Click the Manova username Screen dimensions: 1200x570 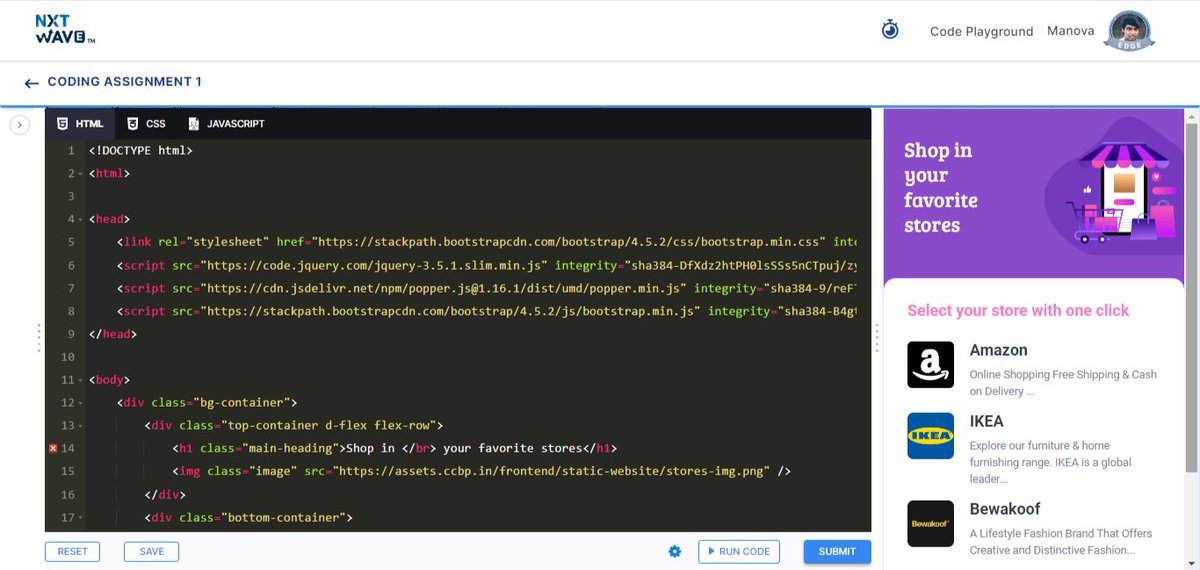click(1070, 31)
